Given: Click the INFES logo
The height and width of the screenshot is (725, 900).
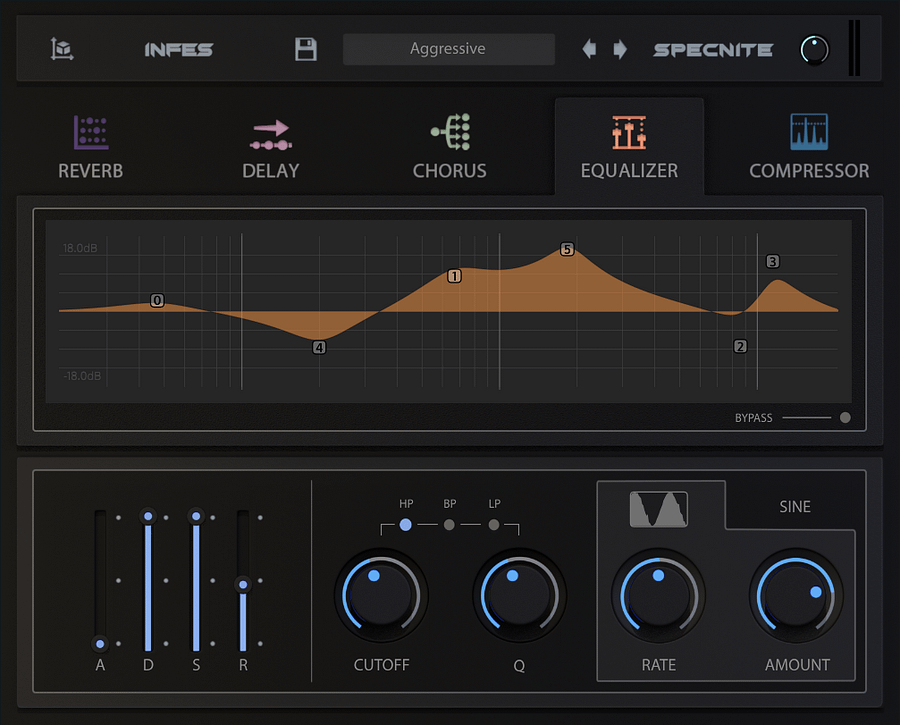Looking at the screenshot, I should 179,49.
